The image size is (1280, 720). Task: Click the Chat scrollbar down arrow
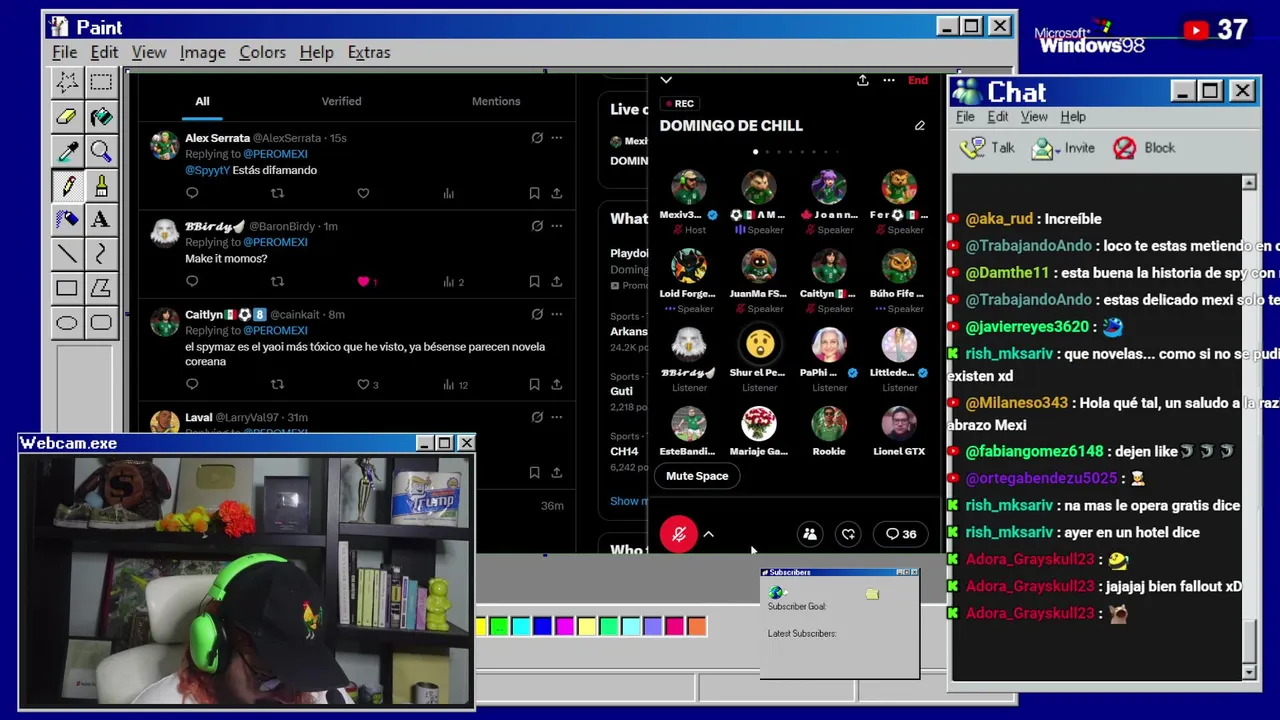[1249, 673]
